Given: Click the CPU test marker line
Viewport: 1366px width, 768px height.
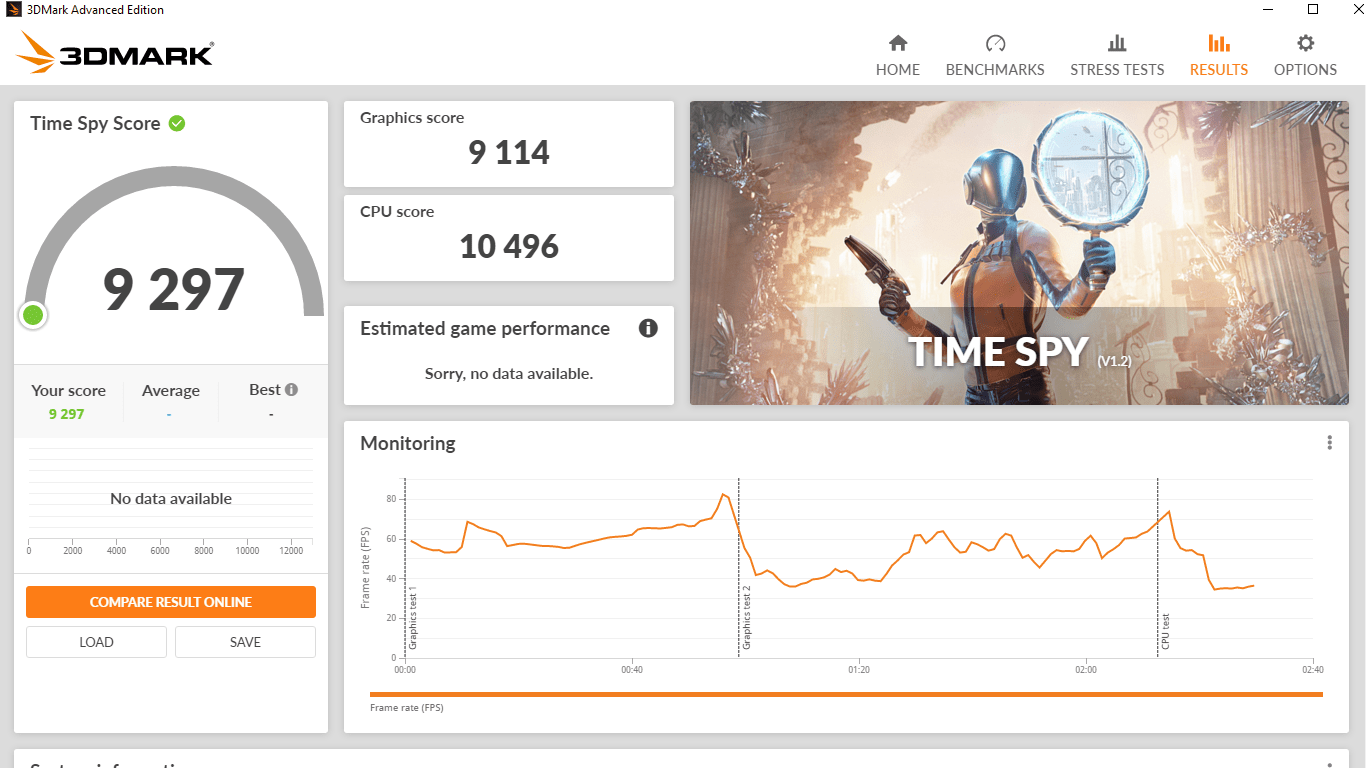Looking at the screenshot, I should (1158, 567).
